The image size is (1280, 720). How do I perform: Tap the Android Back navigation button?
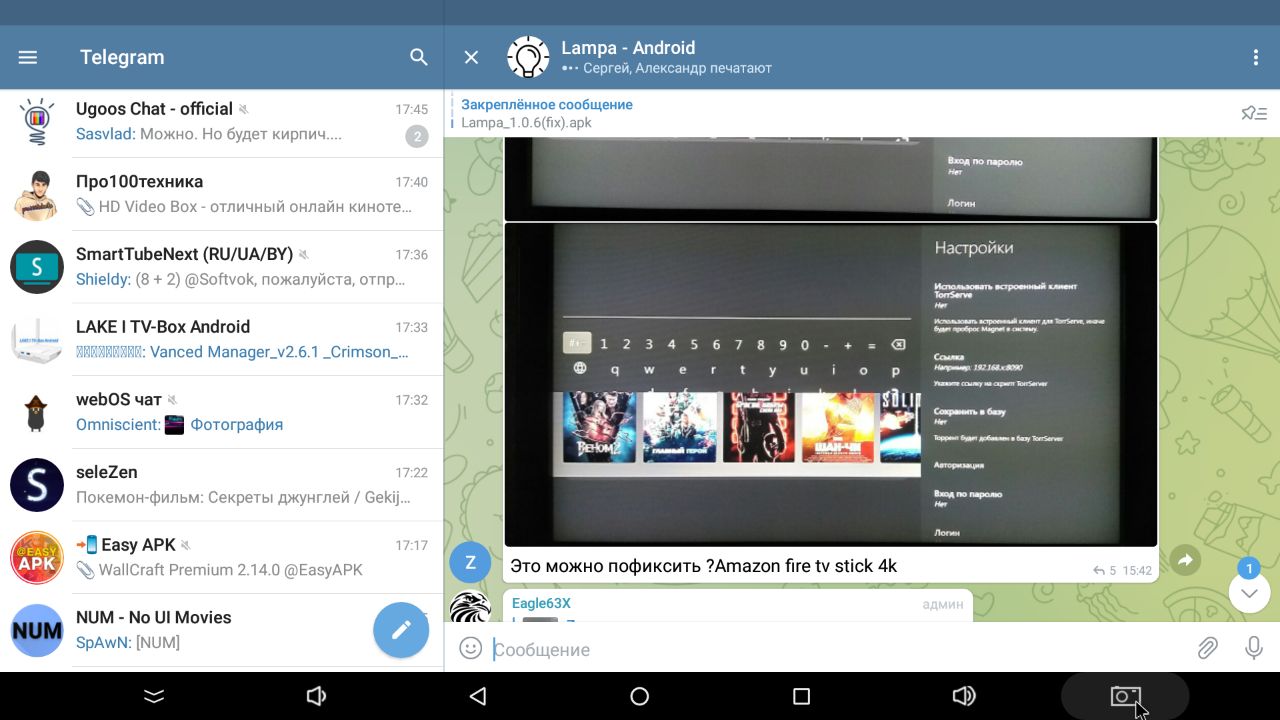[x=478, y=696]
